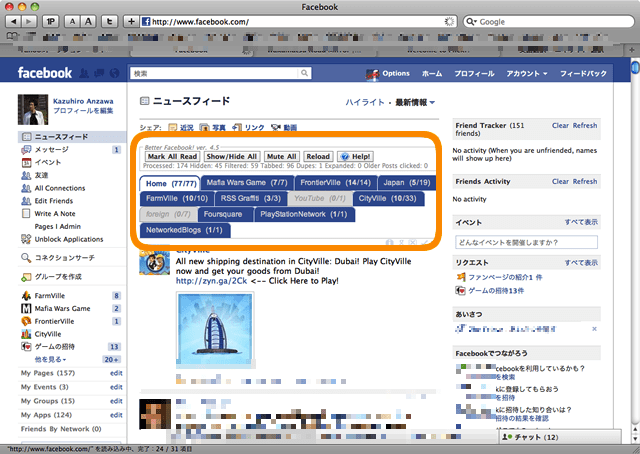
Task: Switch to YouTube (0/1) tab
Action: click(x=320, y=198)
